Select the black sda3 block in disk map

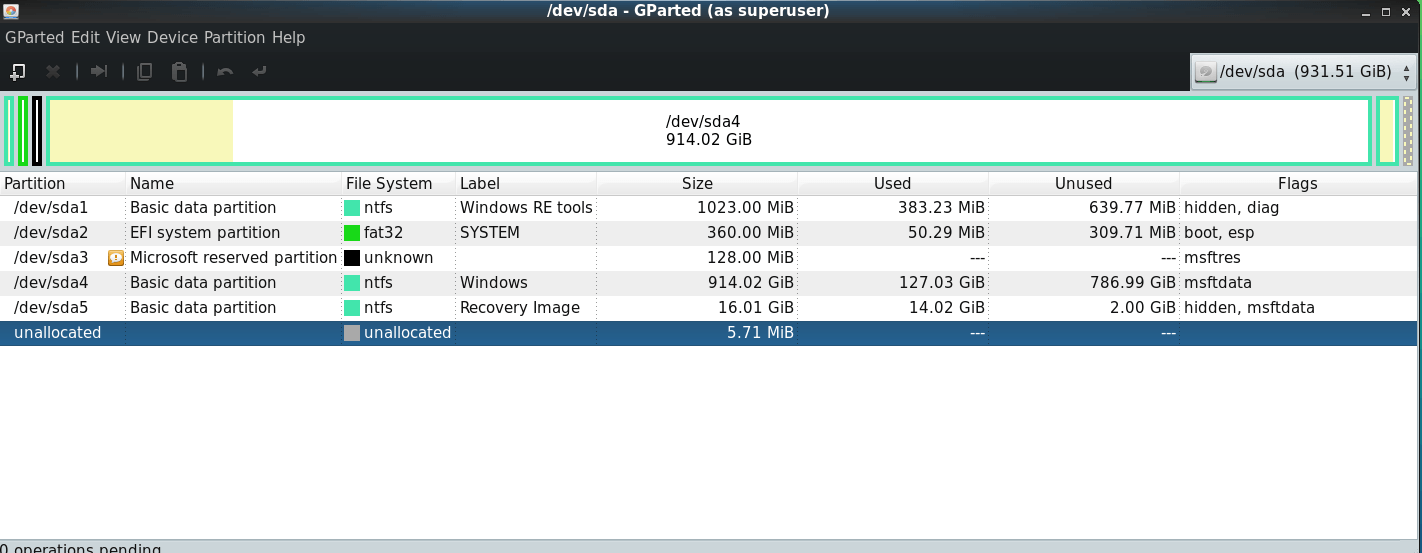coord(37,131)
